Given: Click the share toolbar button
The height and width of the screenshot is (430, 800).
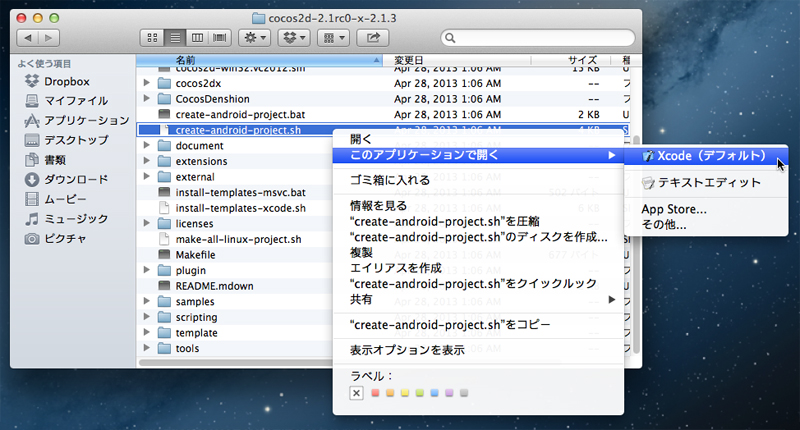Looking at the screenshot, I should coord(373,38).
